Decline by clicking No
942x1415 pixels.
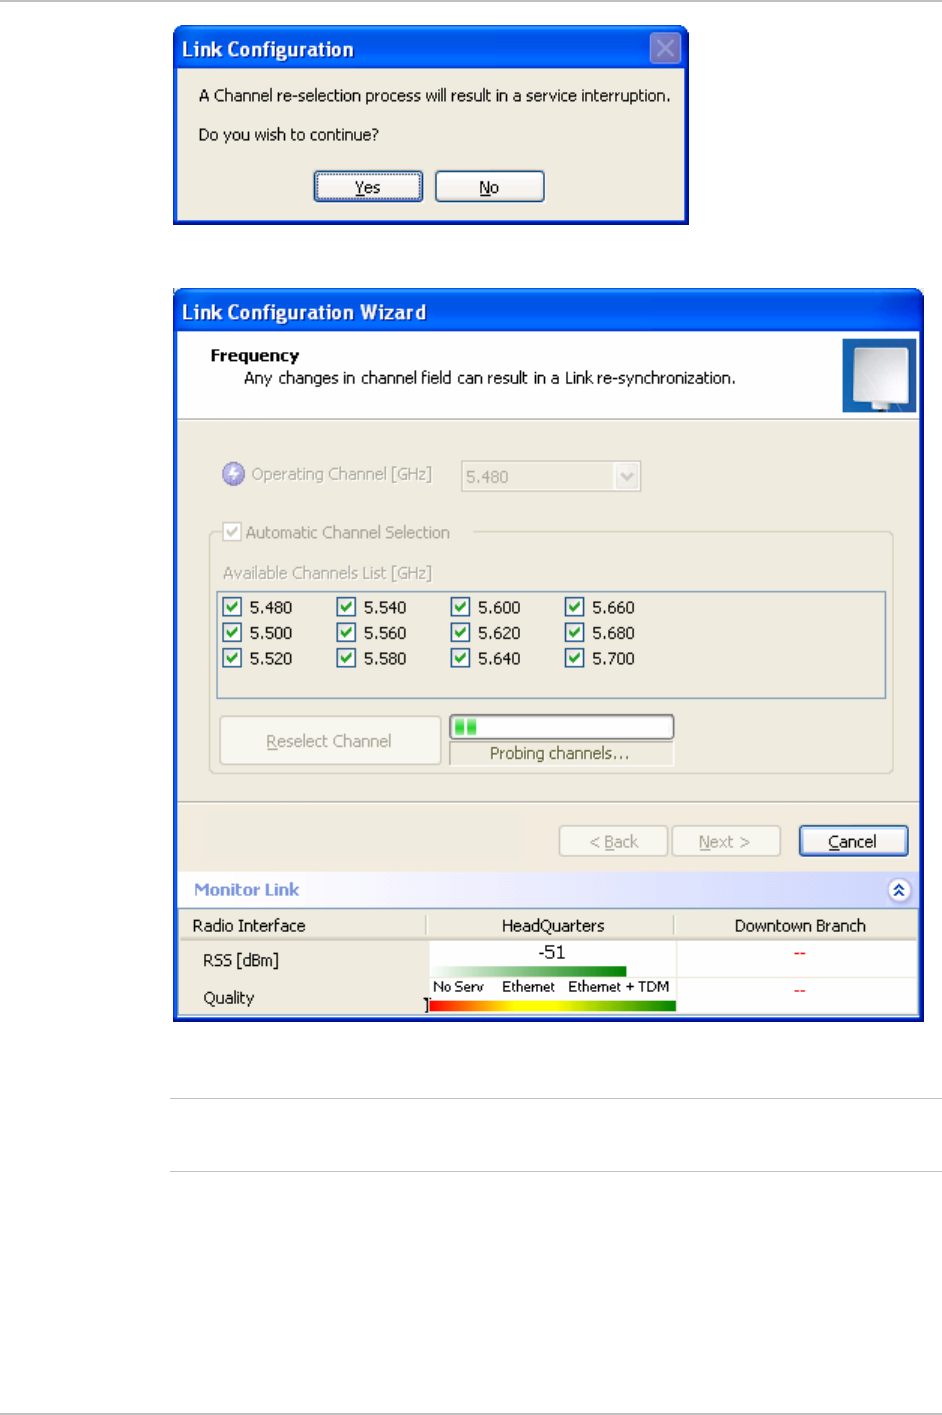(x=490, y=187)
